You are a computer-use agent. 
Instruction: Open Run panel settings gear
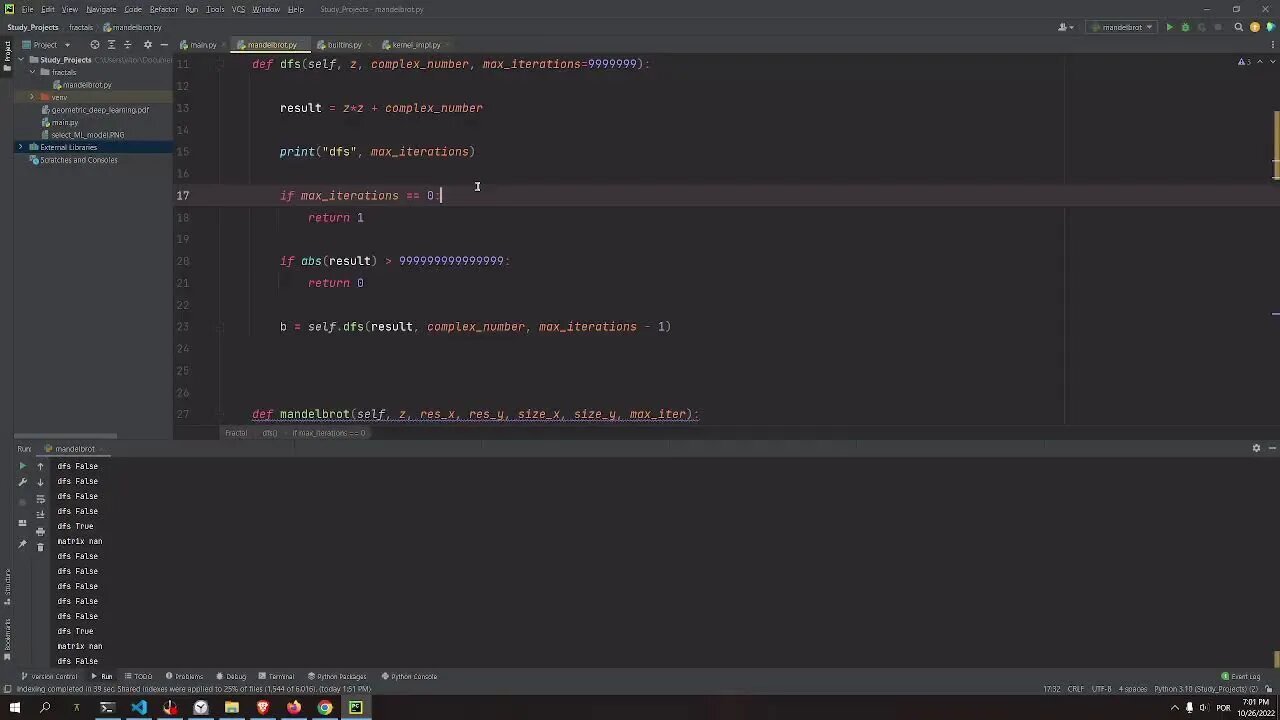coord(1256,448)
